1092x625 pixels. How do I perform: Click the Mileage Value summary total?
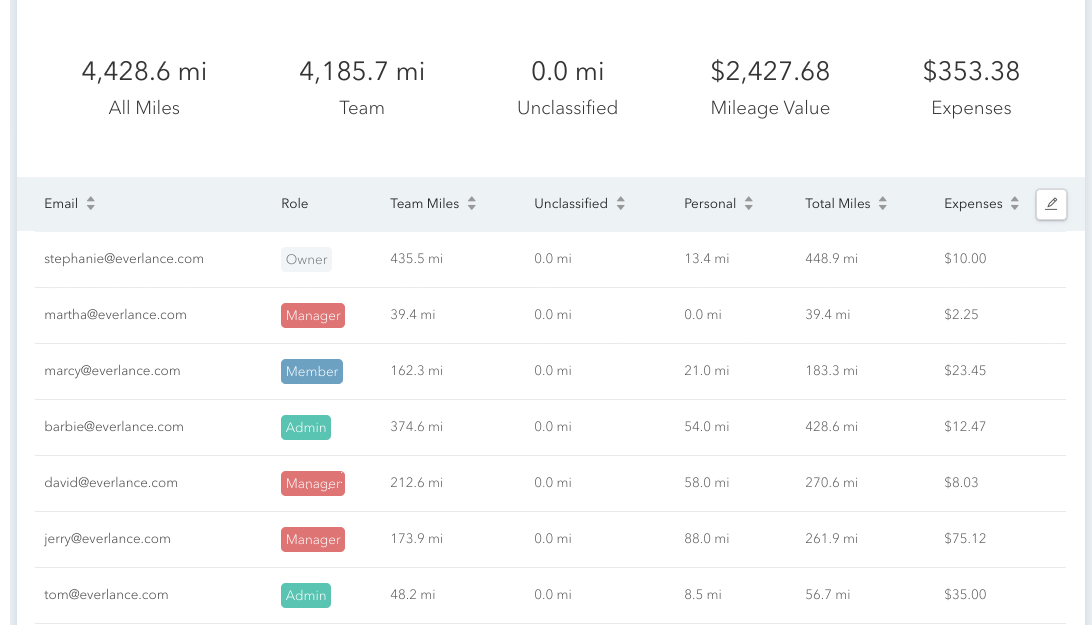(x=770, y=87)
